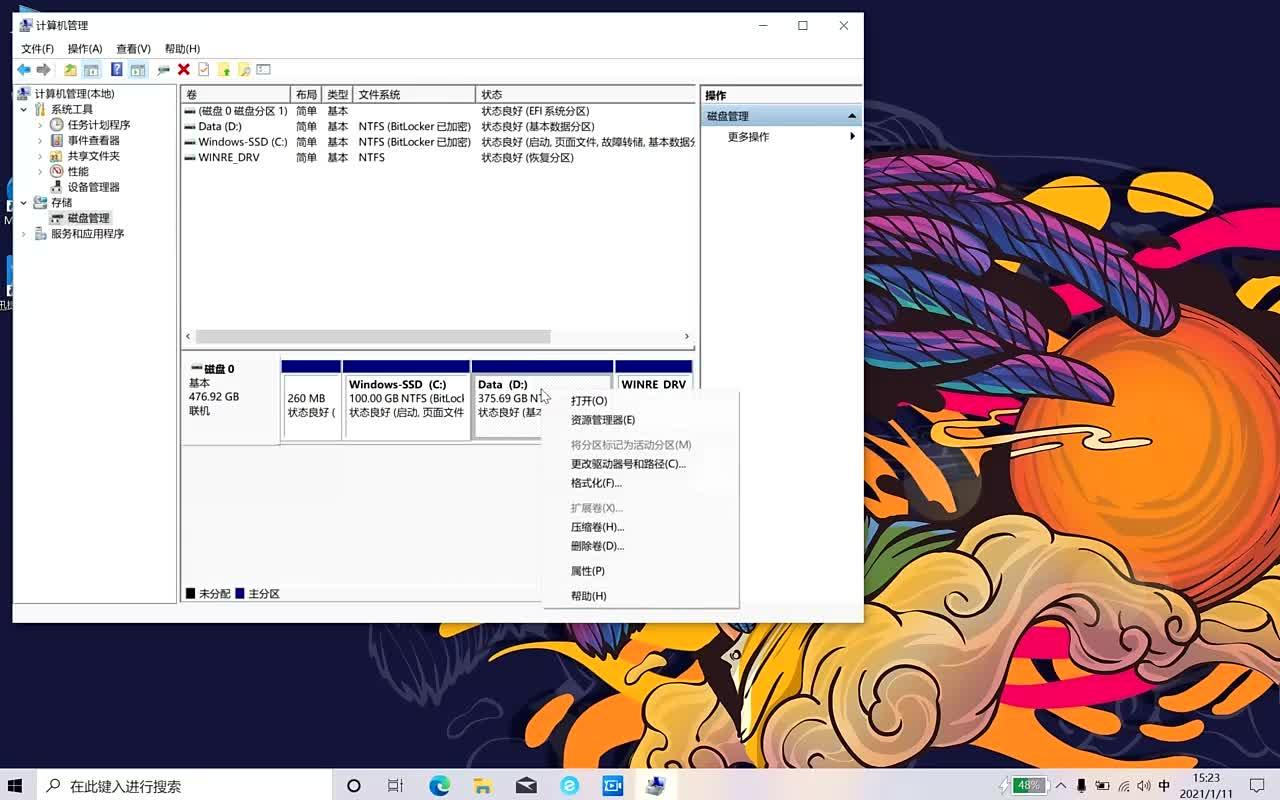
Task: Choose 属性(P) in the context menu
Action: tap(640, 571)
